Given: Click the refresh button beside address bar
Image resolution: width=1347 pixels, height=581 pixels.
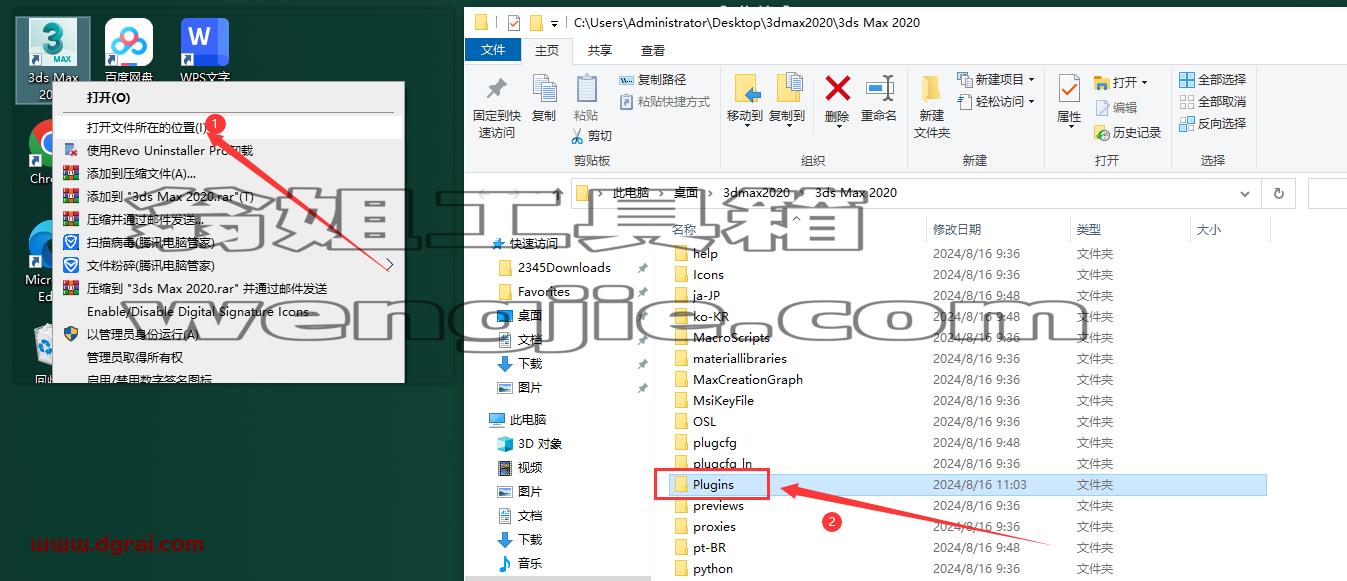Looking at the screenshot, I should pos(1278,193).
